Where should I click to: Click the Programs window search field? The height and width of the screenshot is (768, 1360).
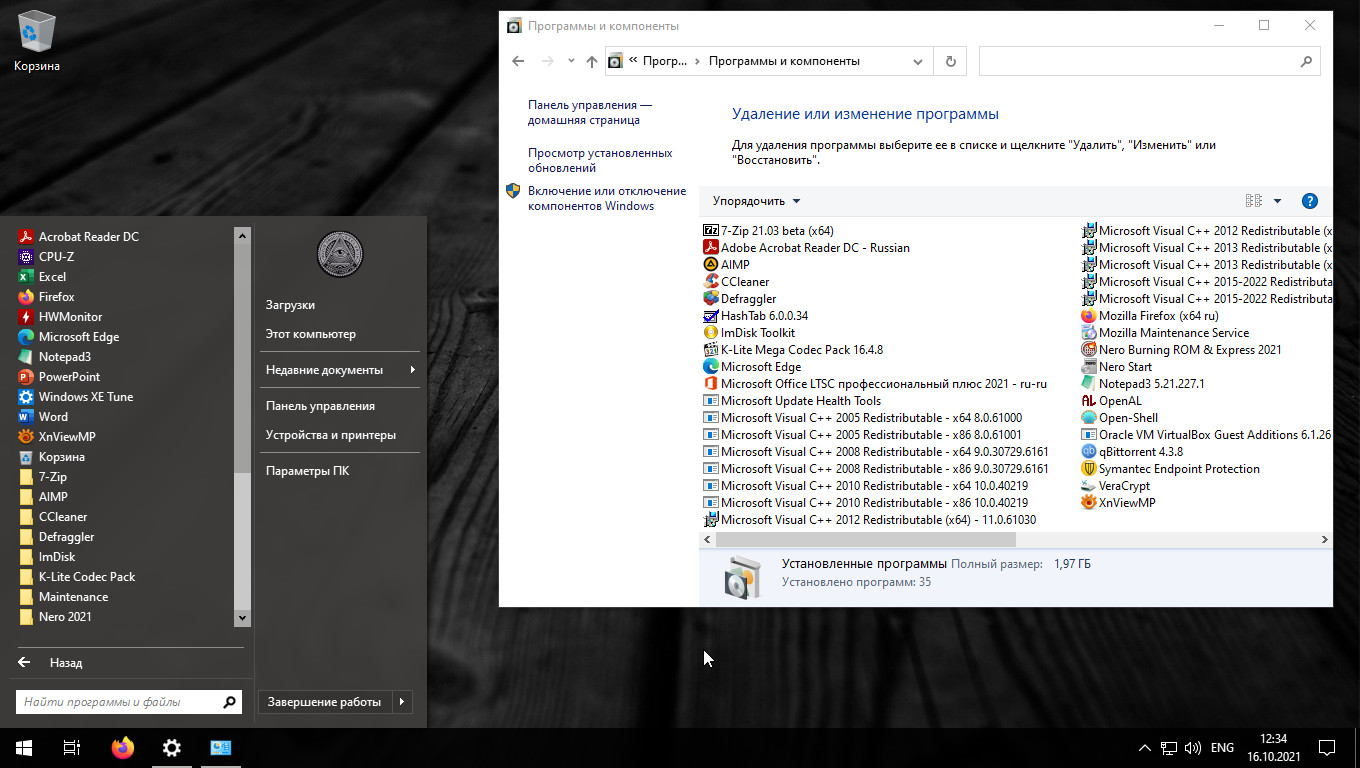coord(1150,61)
